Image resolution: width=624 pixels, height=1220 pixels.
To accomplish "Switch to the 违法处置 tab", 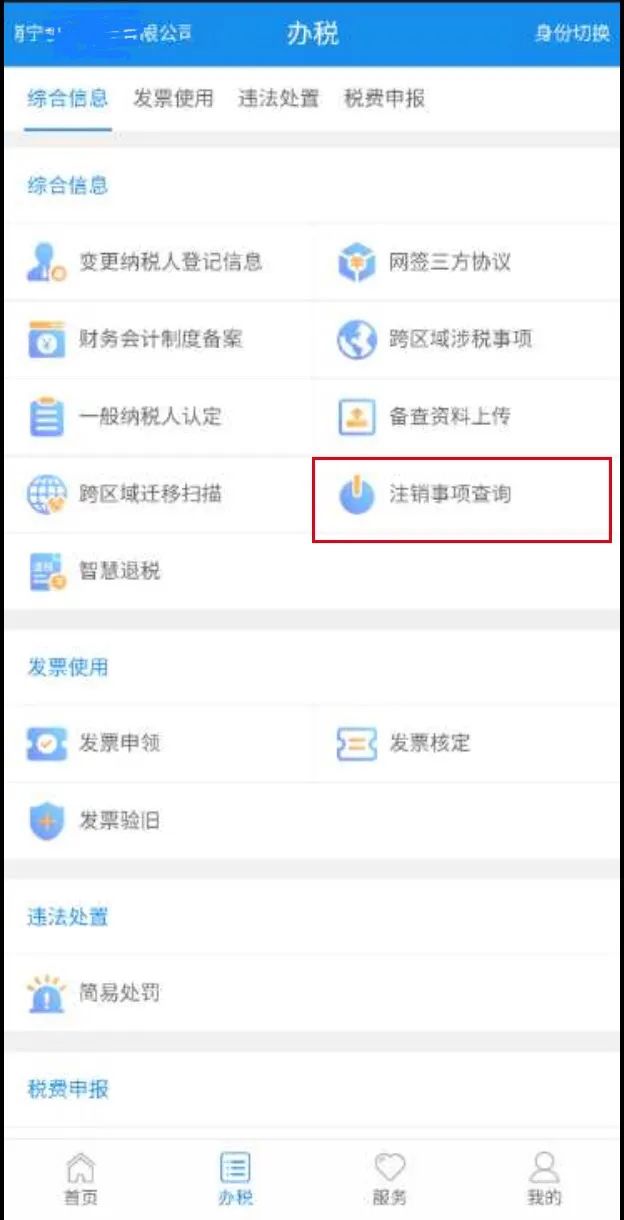I will coord(278,98).
